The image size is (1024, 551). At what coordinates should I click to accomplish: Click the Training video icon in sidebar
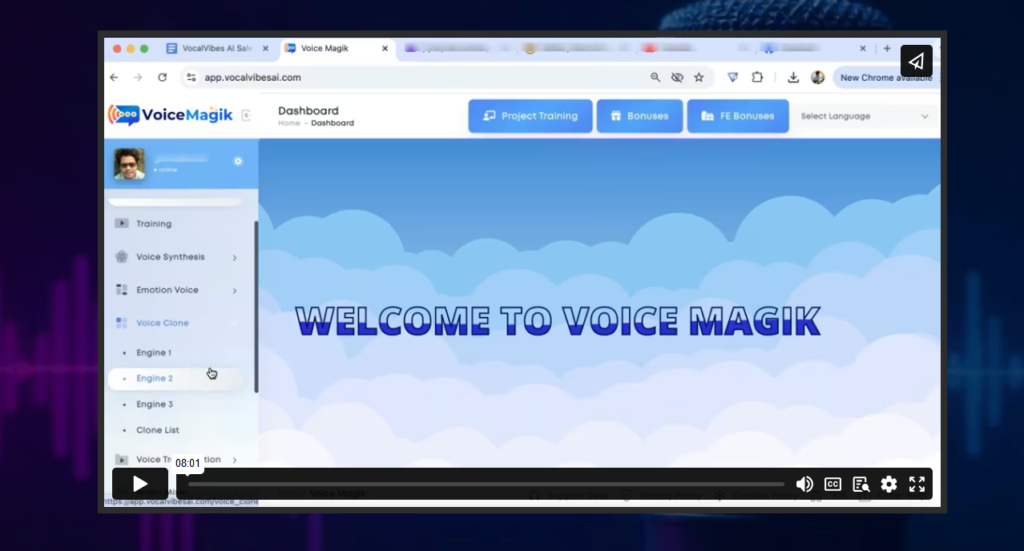point(121,223)
